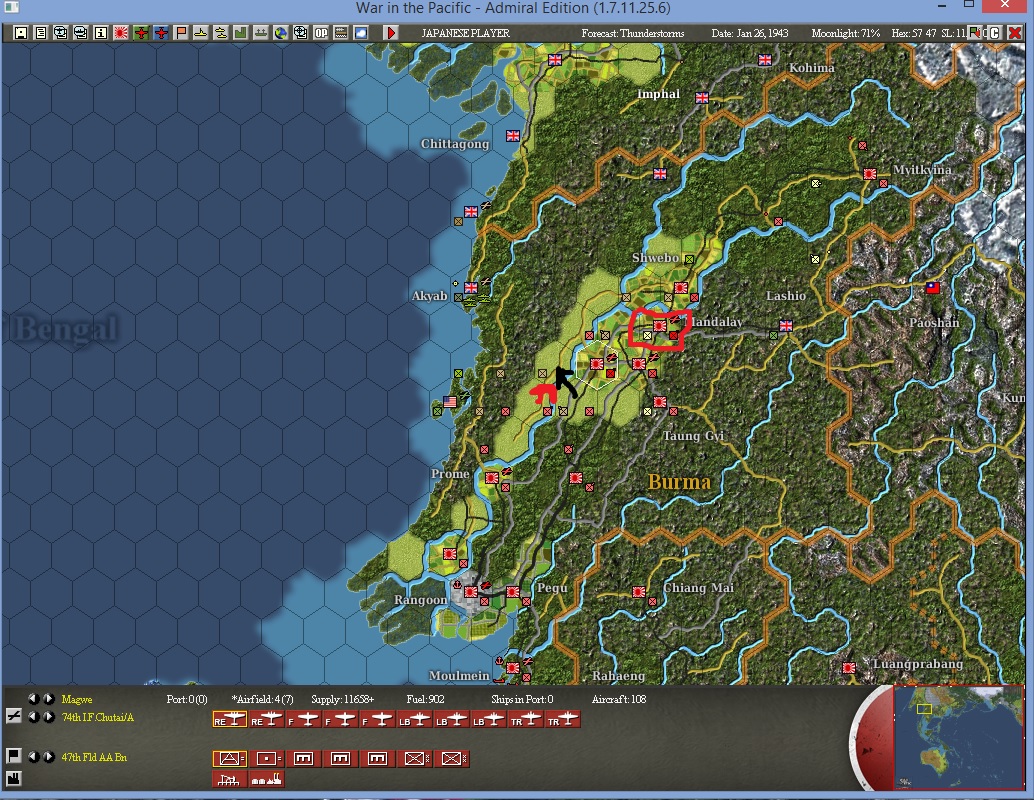This screenshot has width=1034, height=800.
Task: Click the flag icon beside the C button
Action: coord(975,32)
